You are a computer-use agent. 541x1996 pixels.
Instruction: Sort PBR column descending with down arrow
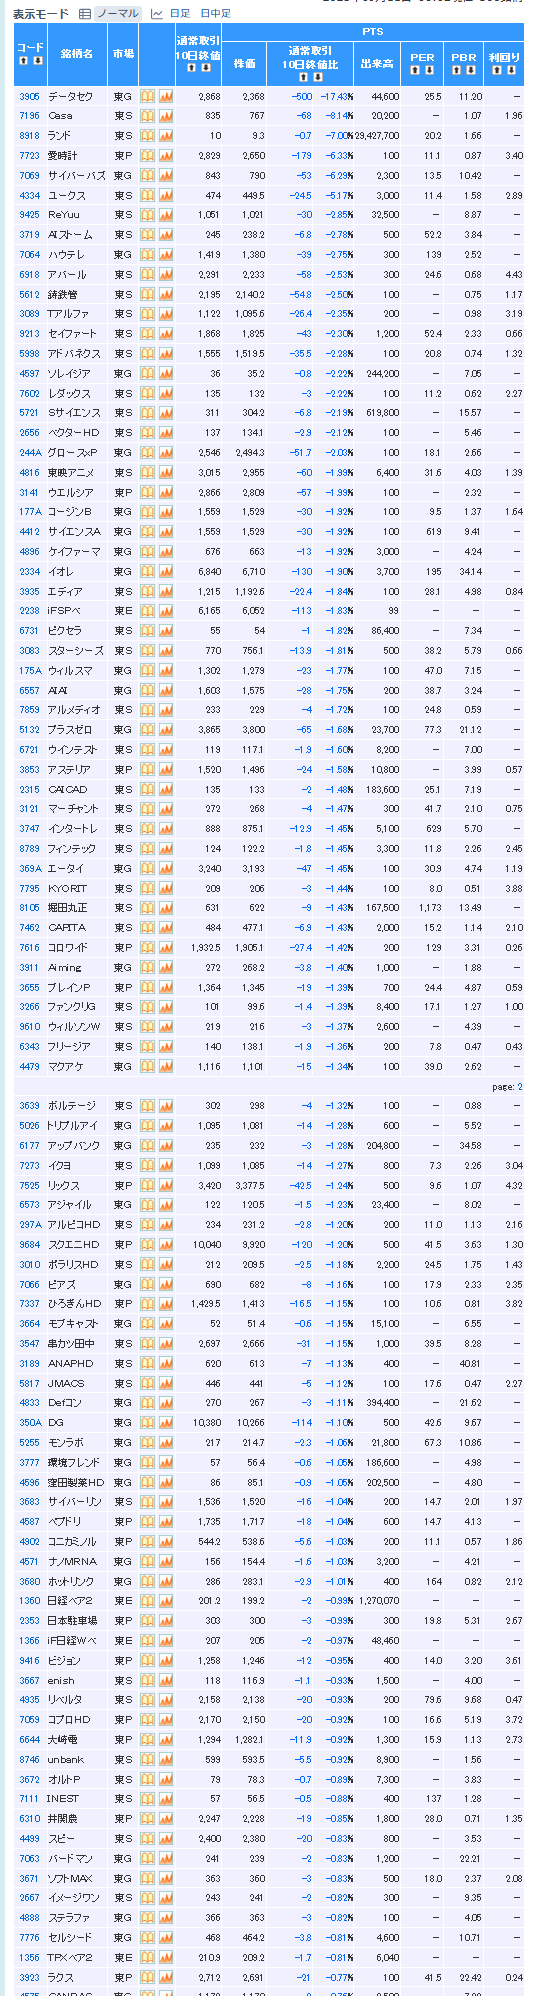pos(471,70)
